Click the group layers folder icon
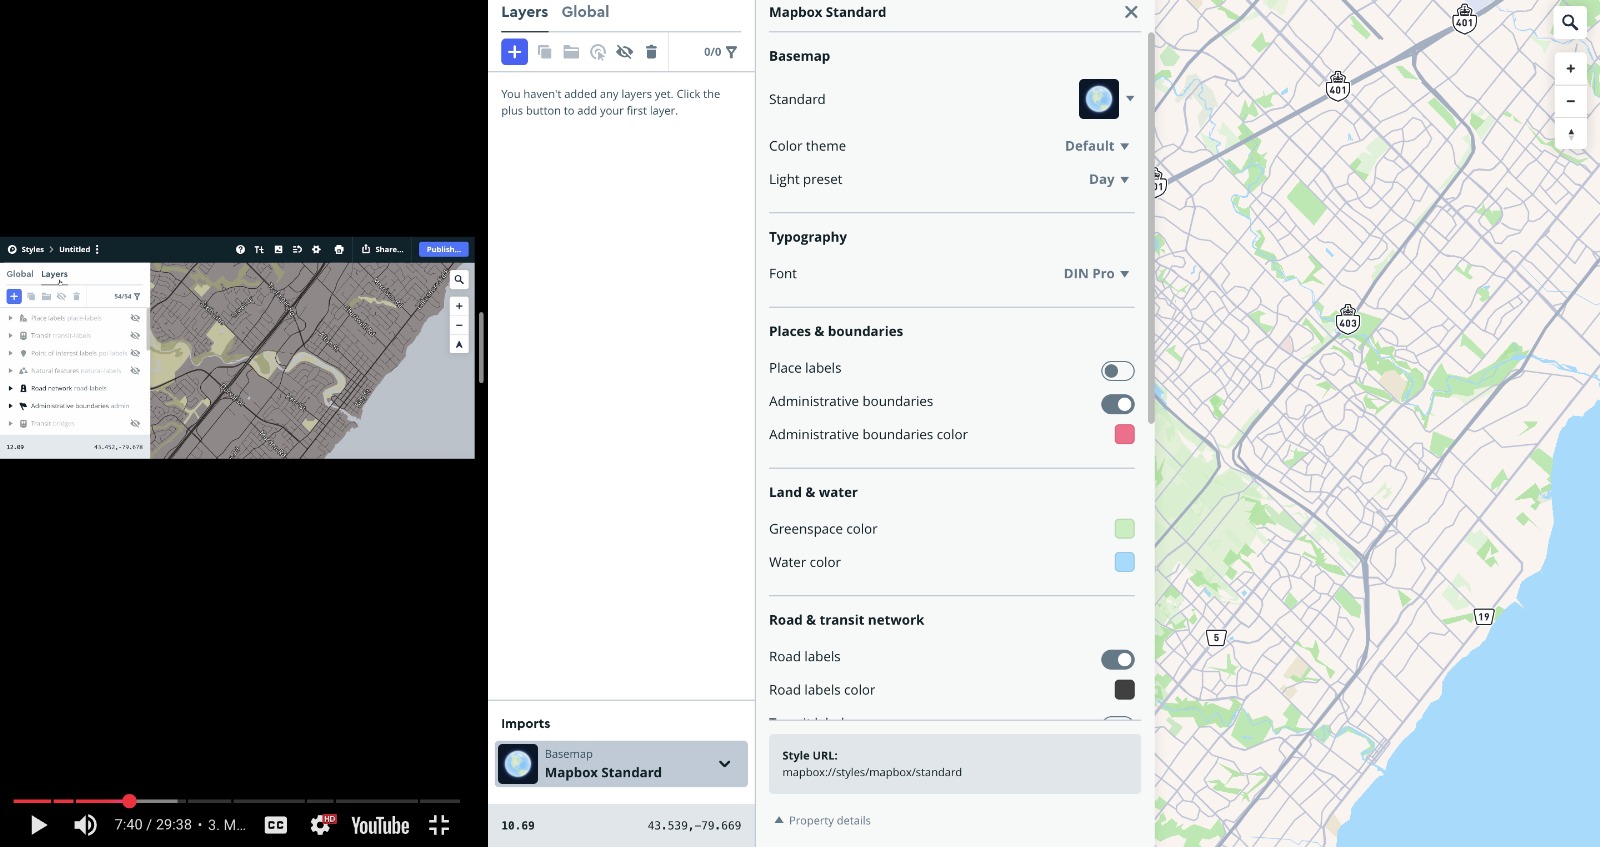1600x847 pixels. click(571, 52)
